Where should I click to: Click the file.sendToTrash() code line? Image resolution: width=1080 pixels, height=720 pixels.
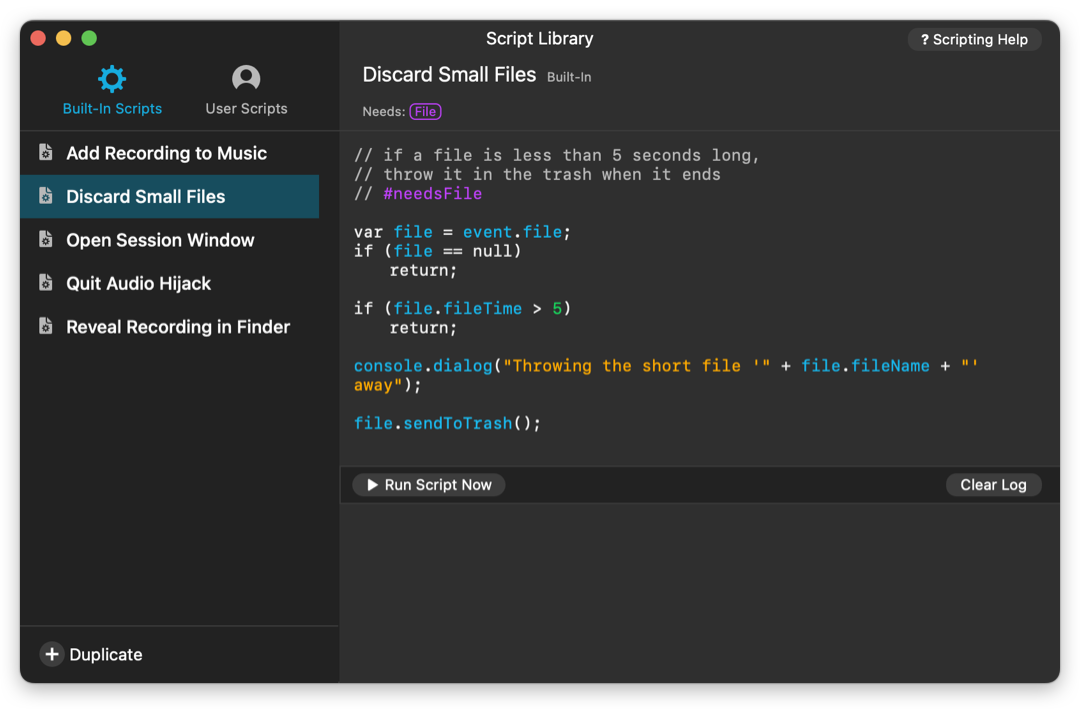(x=448, y=423)
